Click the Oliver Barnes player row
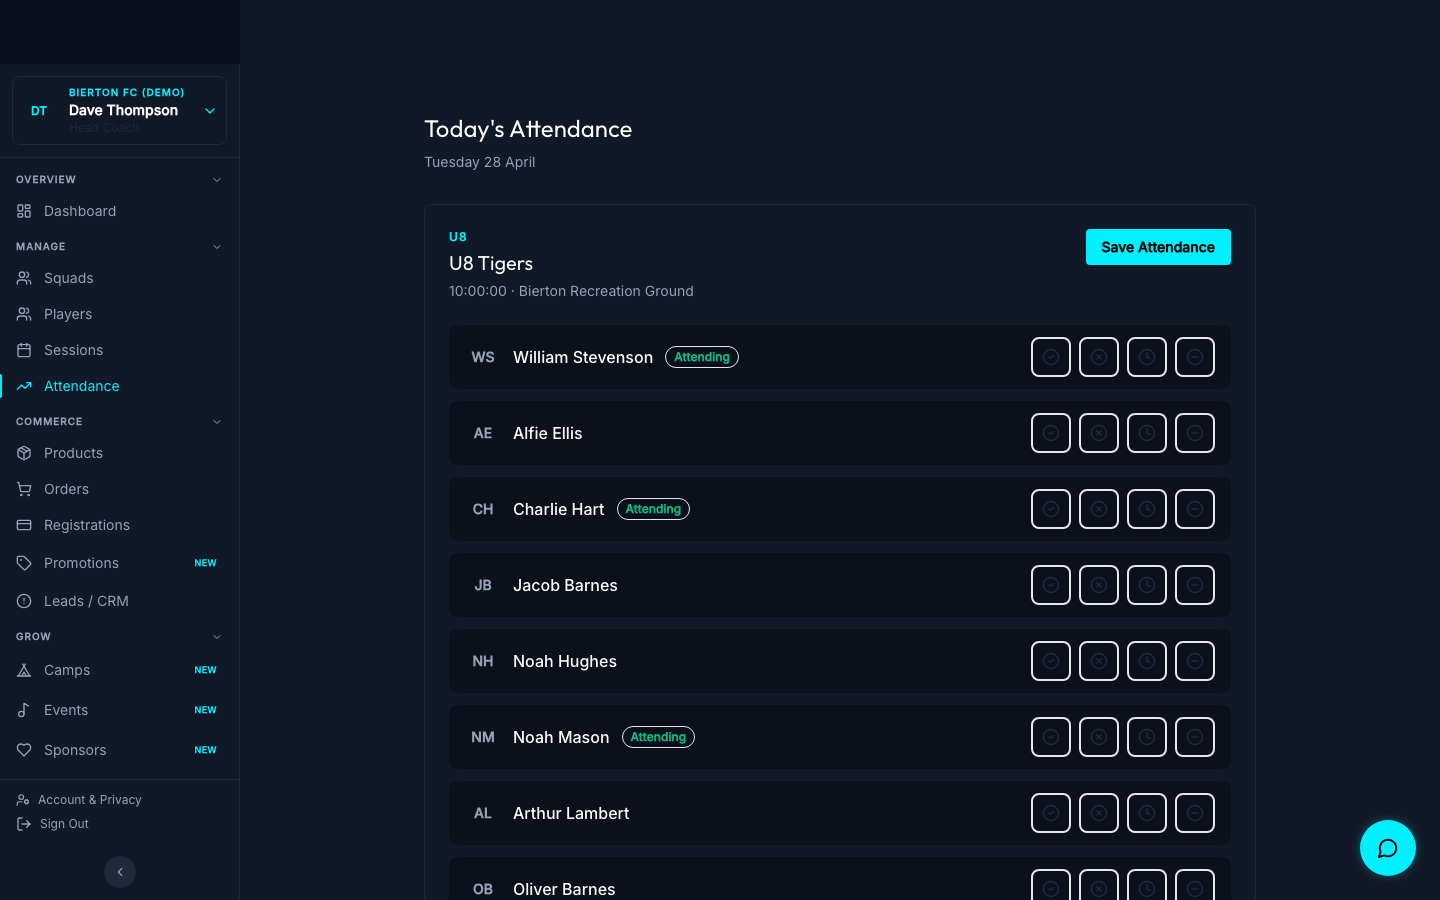The height and width of the screenshot is (900, 1440). tap(840, 879)
